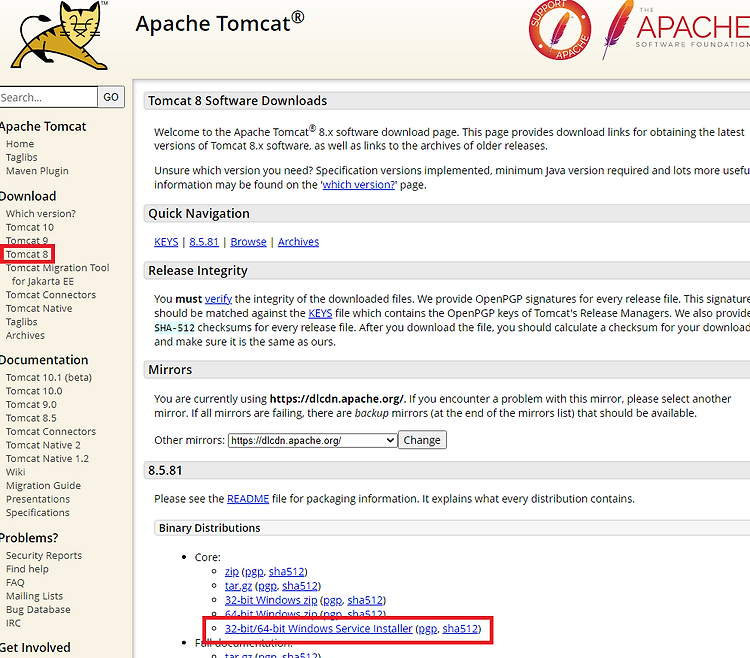This screenshot has width=750, height=658.
Task: Open Security Reports under Problems
Action: 44,555
